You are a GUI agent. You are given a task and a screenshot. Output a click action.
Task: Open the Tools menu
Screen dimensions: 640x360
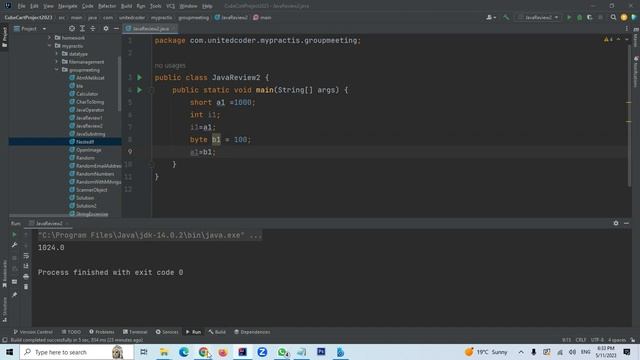(x=156, y=6)
